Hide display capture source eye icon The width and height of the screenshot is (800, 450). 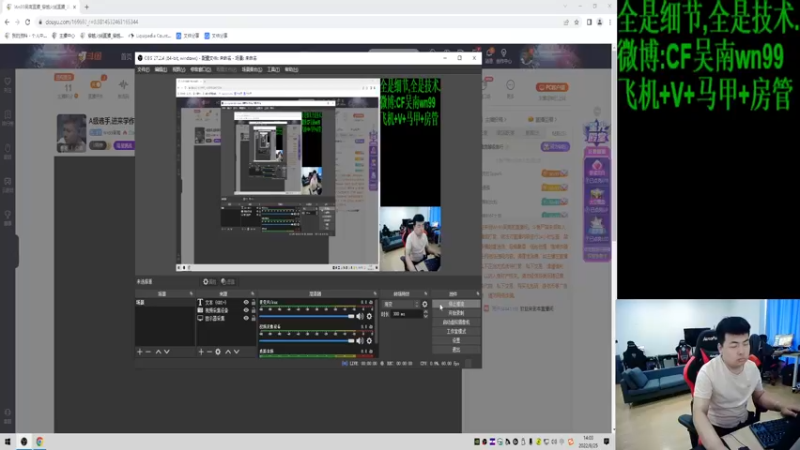(x=246, y=318)
